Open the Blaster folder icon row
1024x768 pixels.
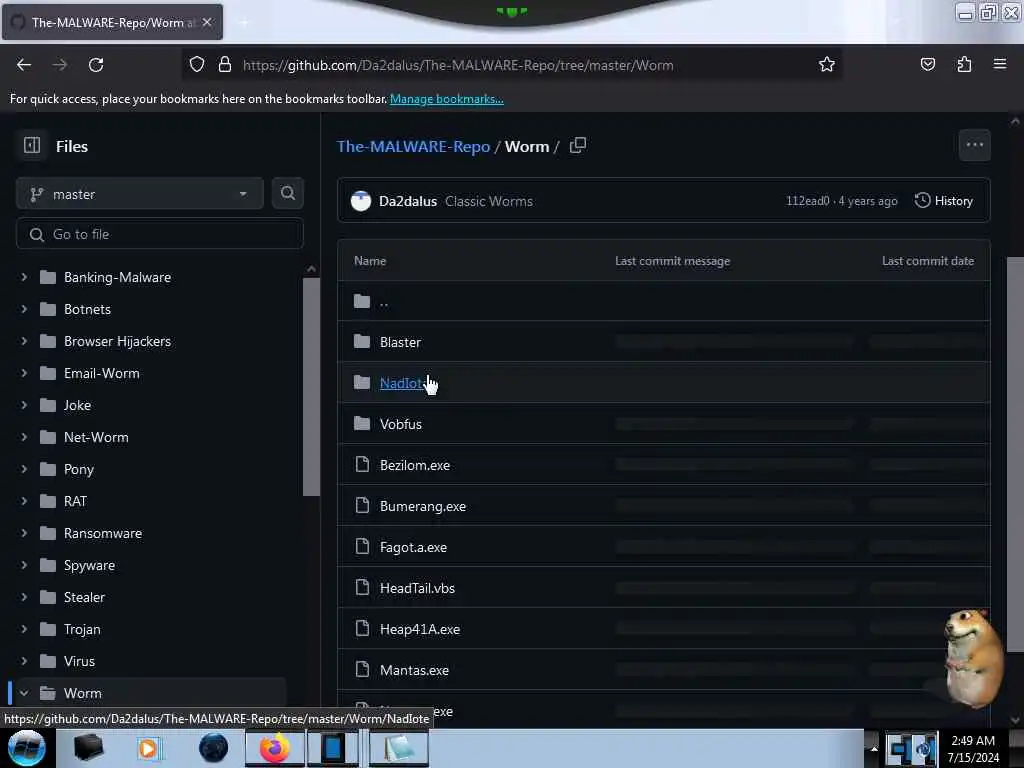tap(362, 342)
